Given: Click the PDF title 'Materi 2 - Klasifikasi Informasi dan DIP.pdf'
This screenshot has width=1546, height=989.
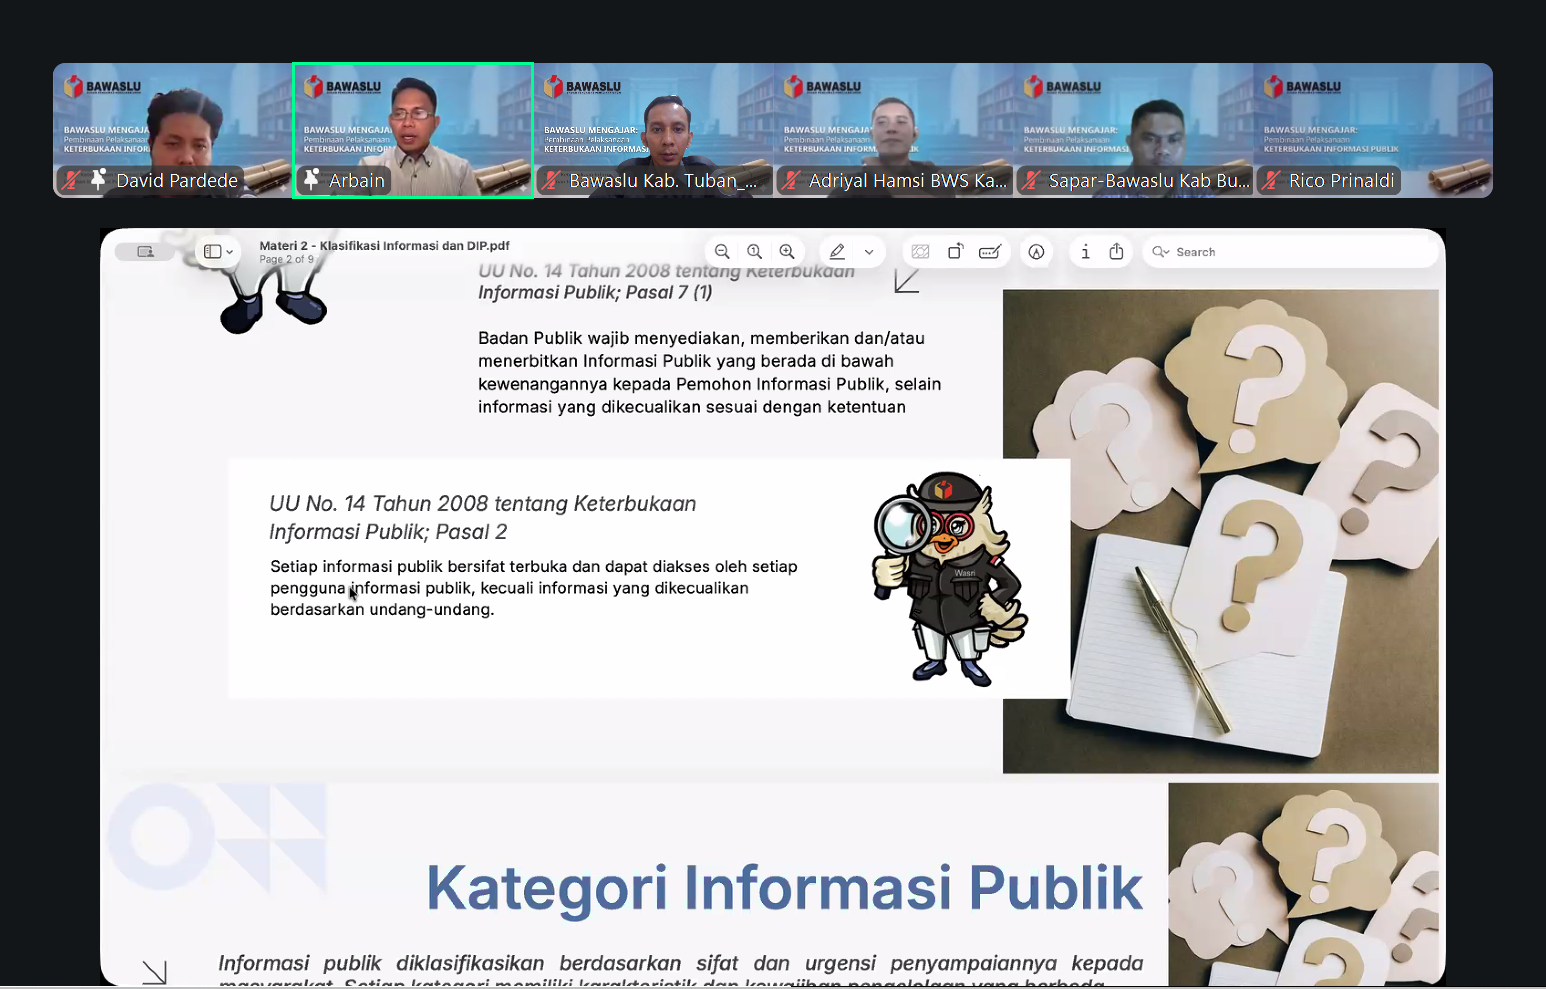Looking at the screenshot, I should pyautogui.click(x=384, y=245).
